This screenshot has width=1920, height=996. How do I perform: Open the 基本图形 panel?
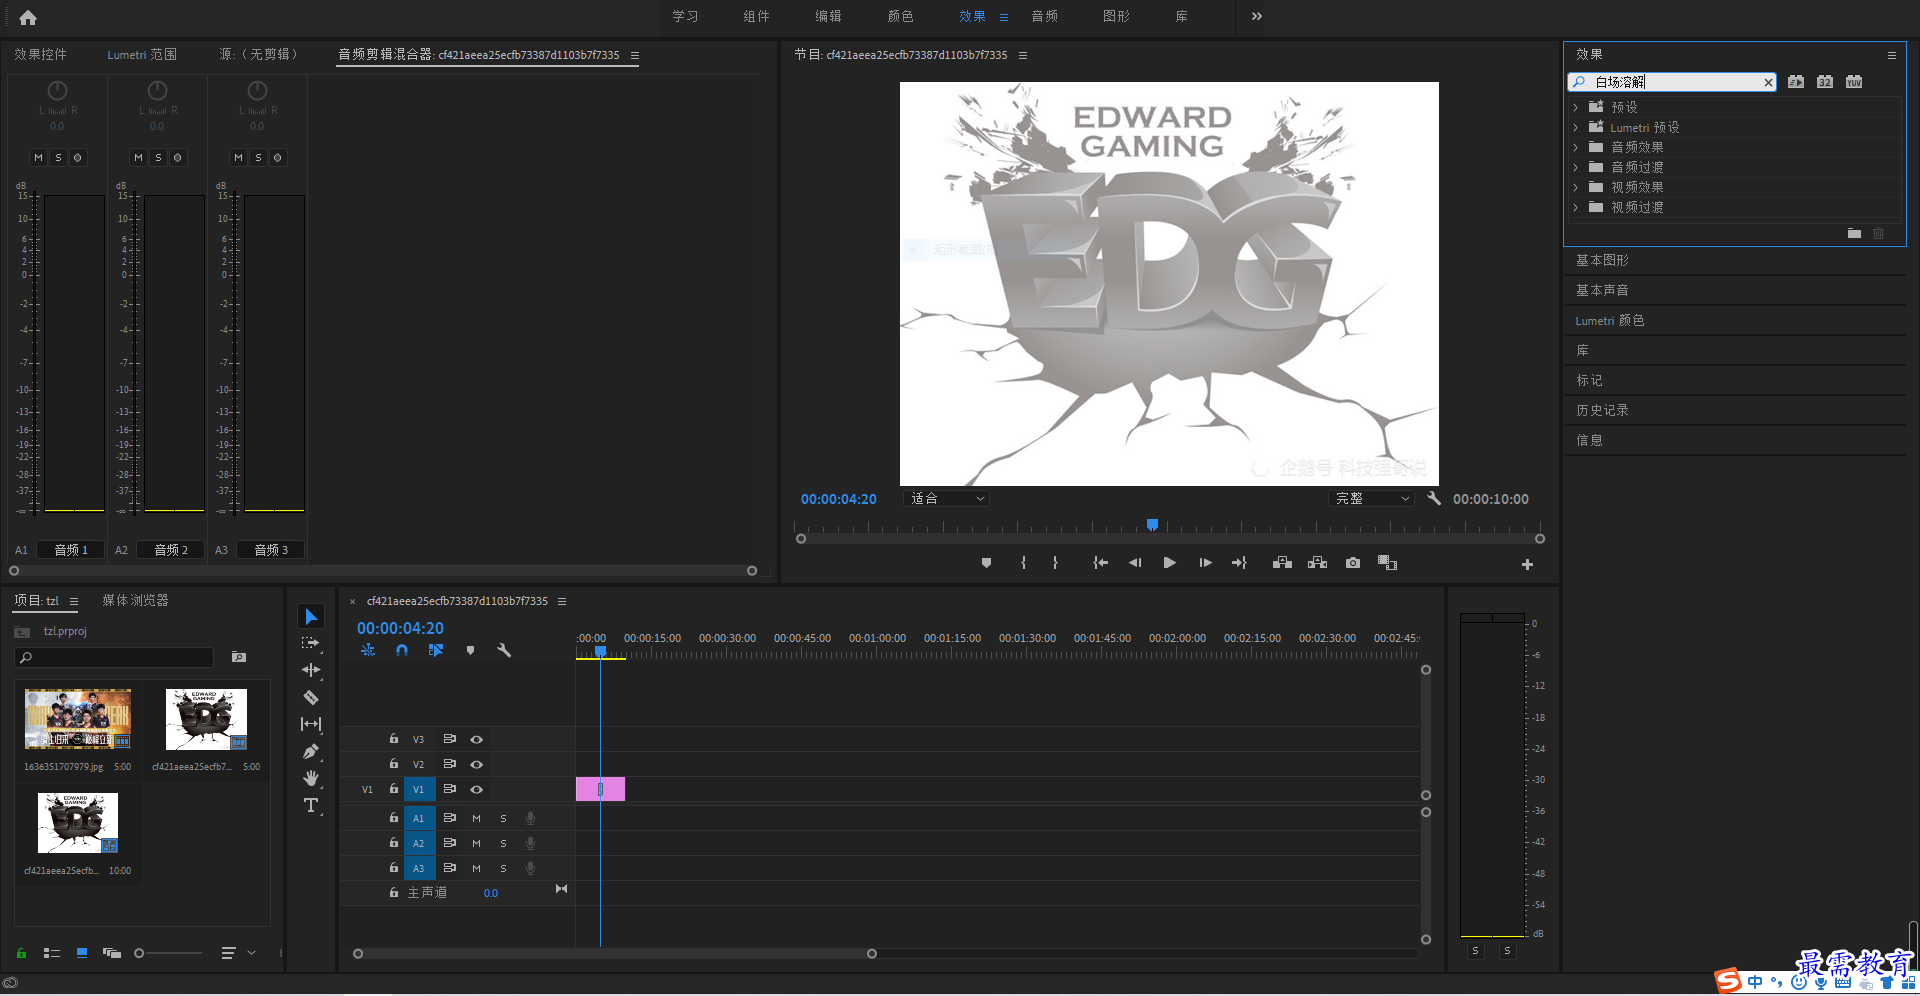click(x=1602, y=260)
